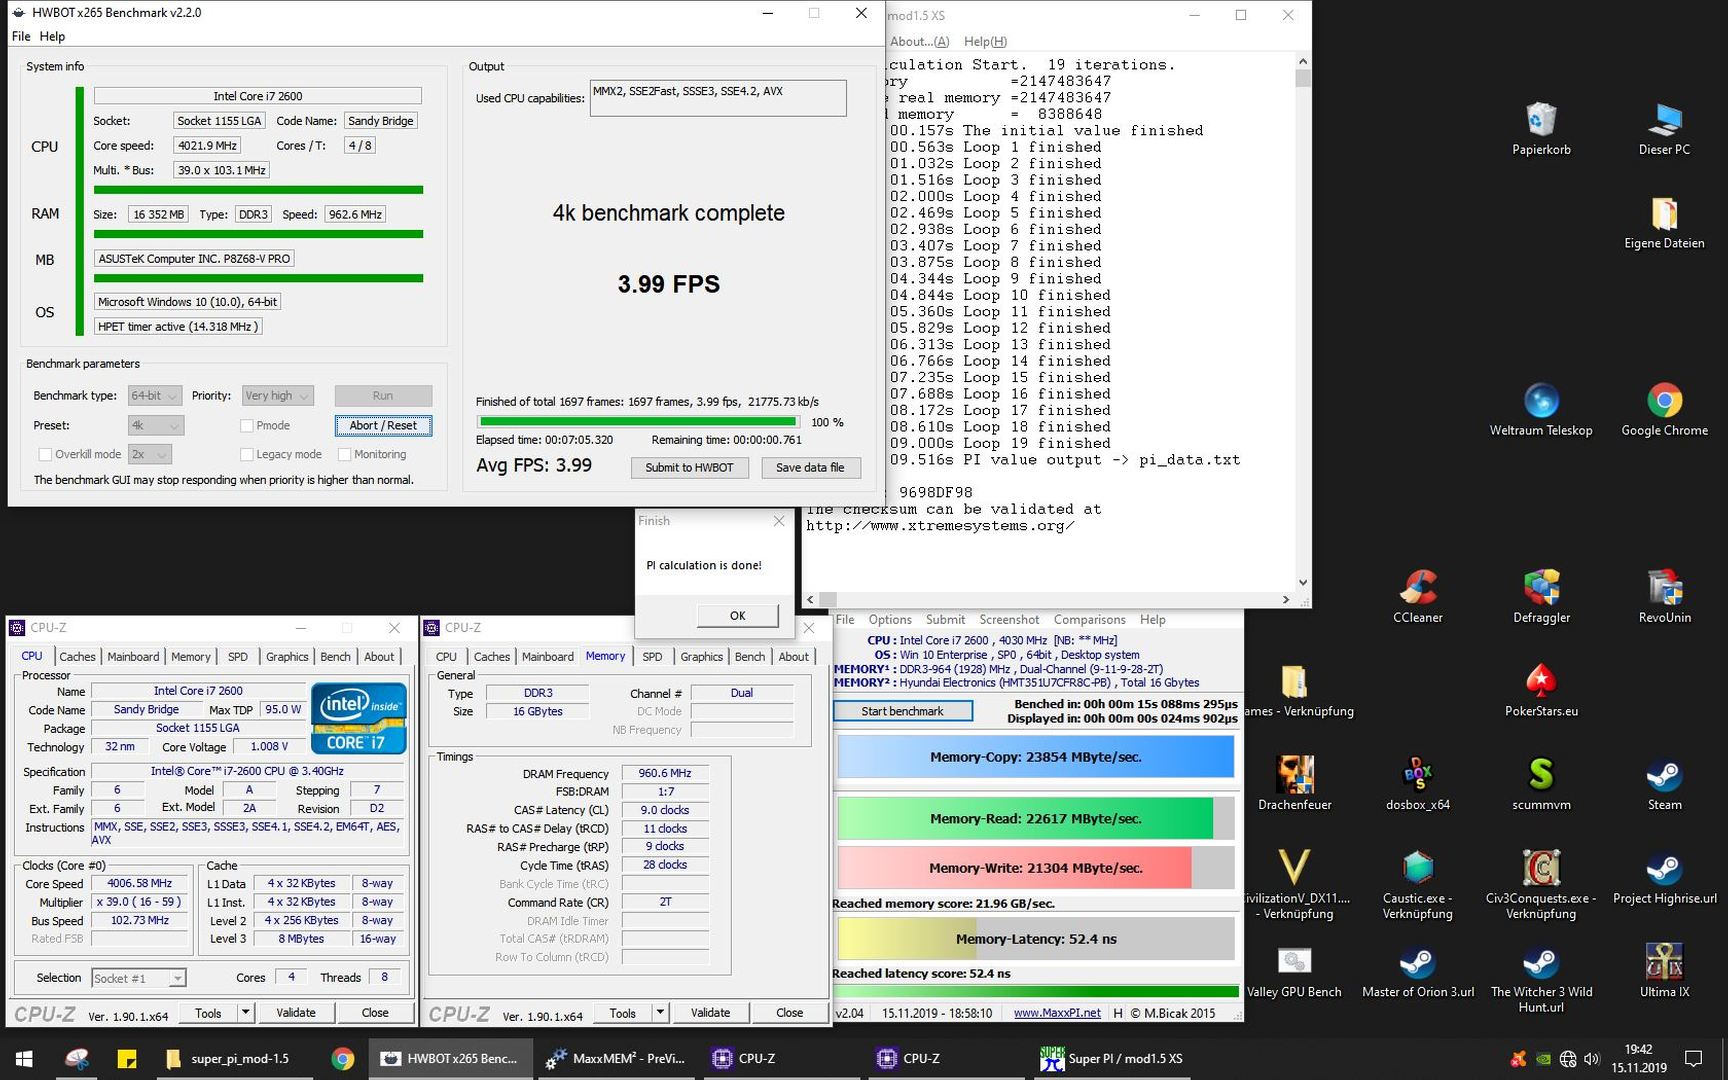
Task: Switch to Mainboard tab in left CPU-Z window
Action: point(133,657)
